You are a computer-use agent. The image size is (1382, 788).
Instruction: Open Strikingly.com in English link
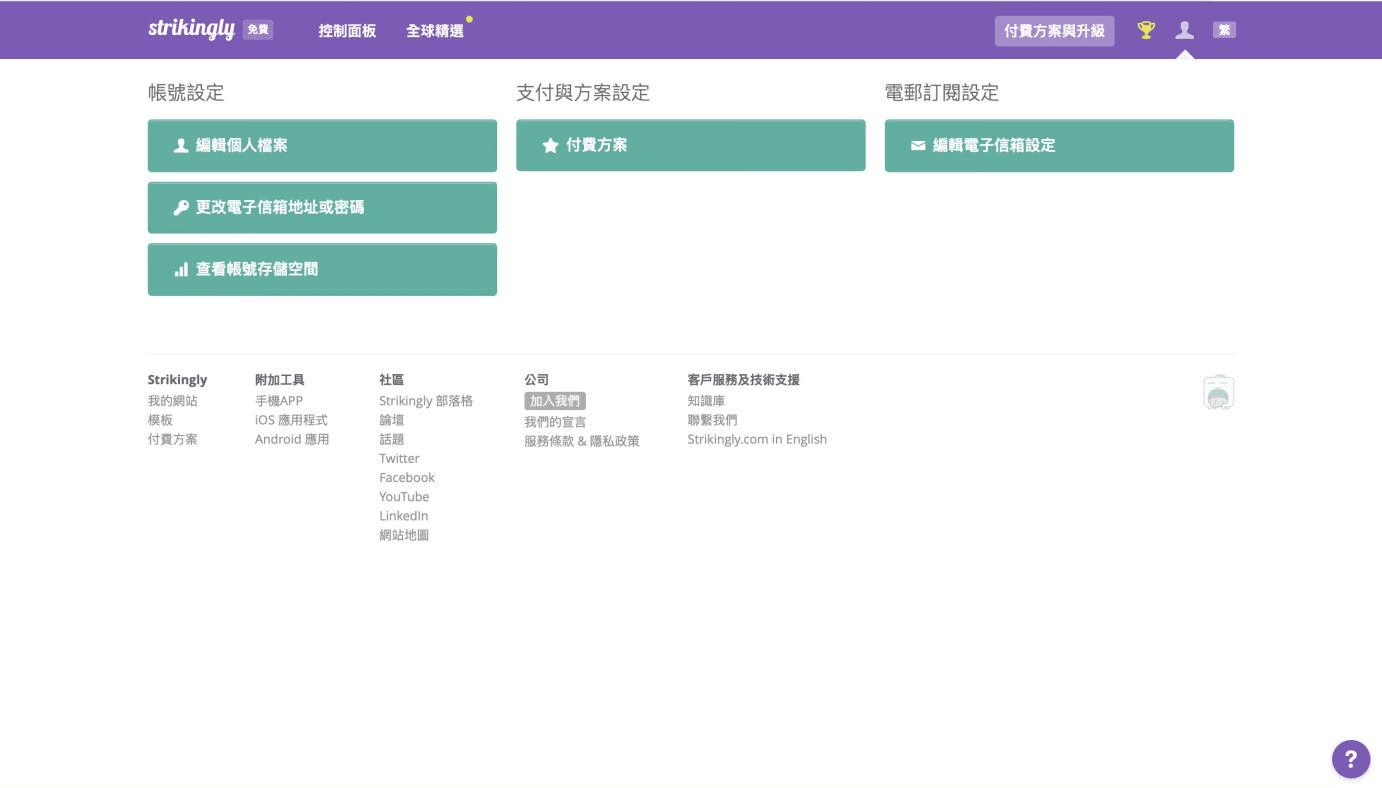[x=757, y=439]
